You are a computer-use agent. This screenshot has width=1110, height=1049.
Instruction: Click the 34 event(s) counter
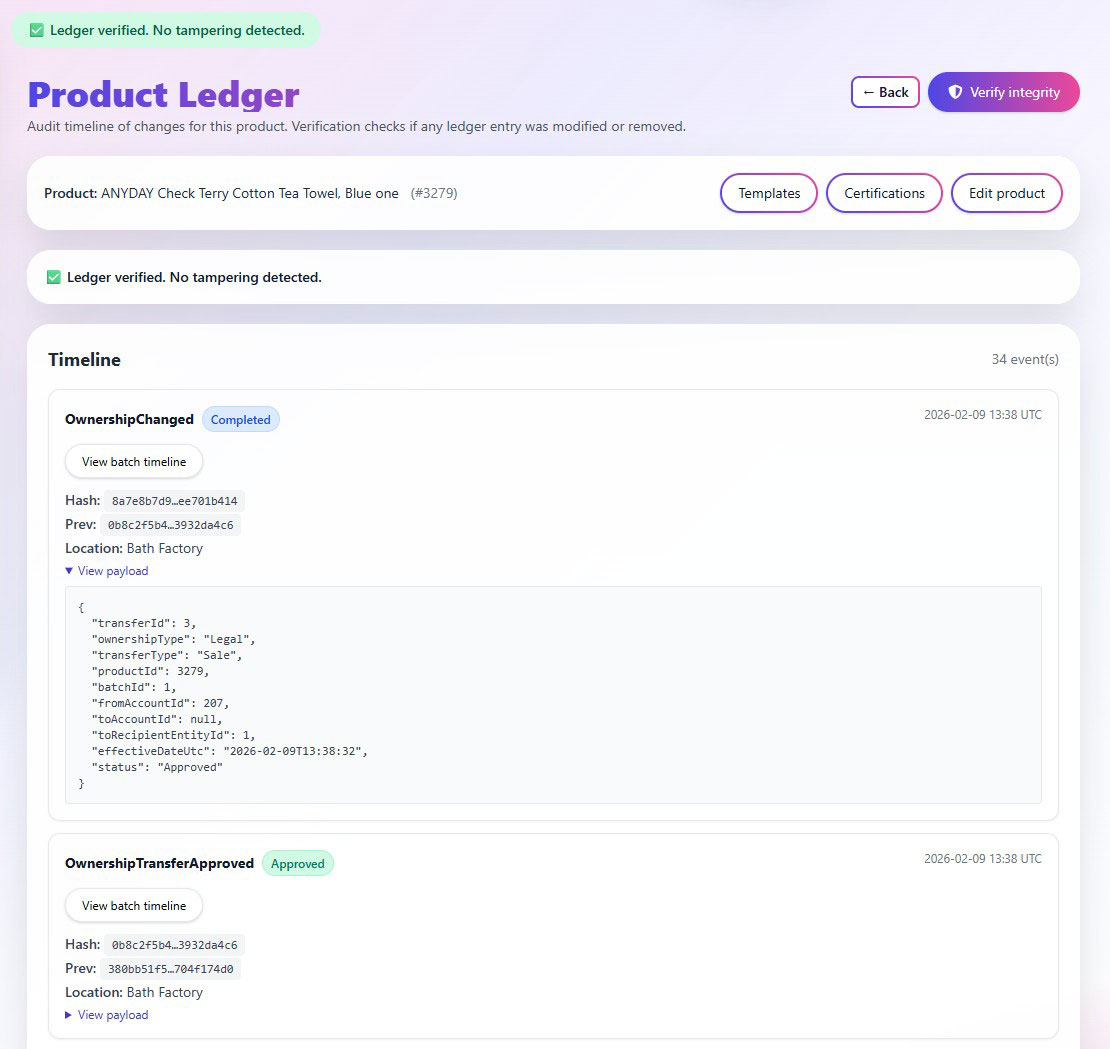[x=1025, y=359]
